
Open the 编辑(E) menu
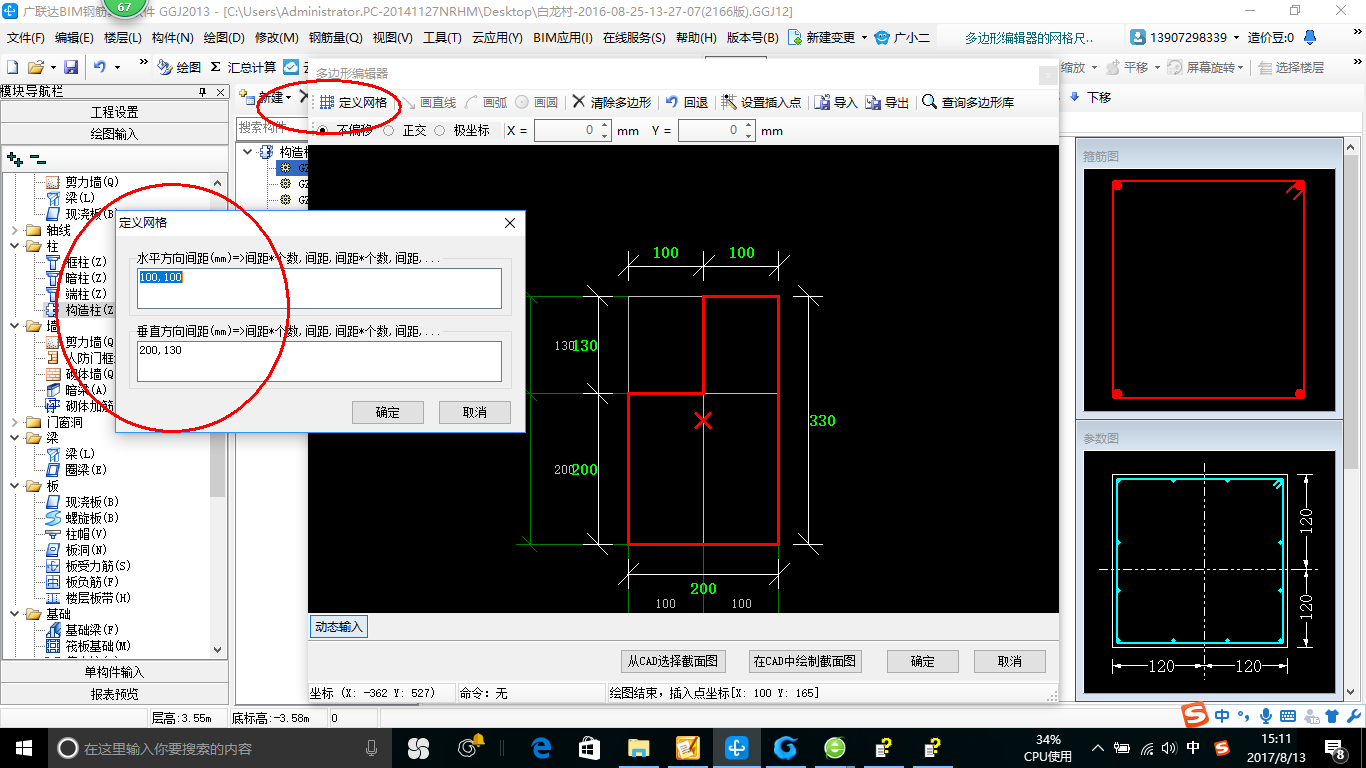(x=74, y=37)
